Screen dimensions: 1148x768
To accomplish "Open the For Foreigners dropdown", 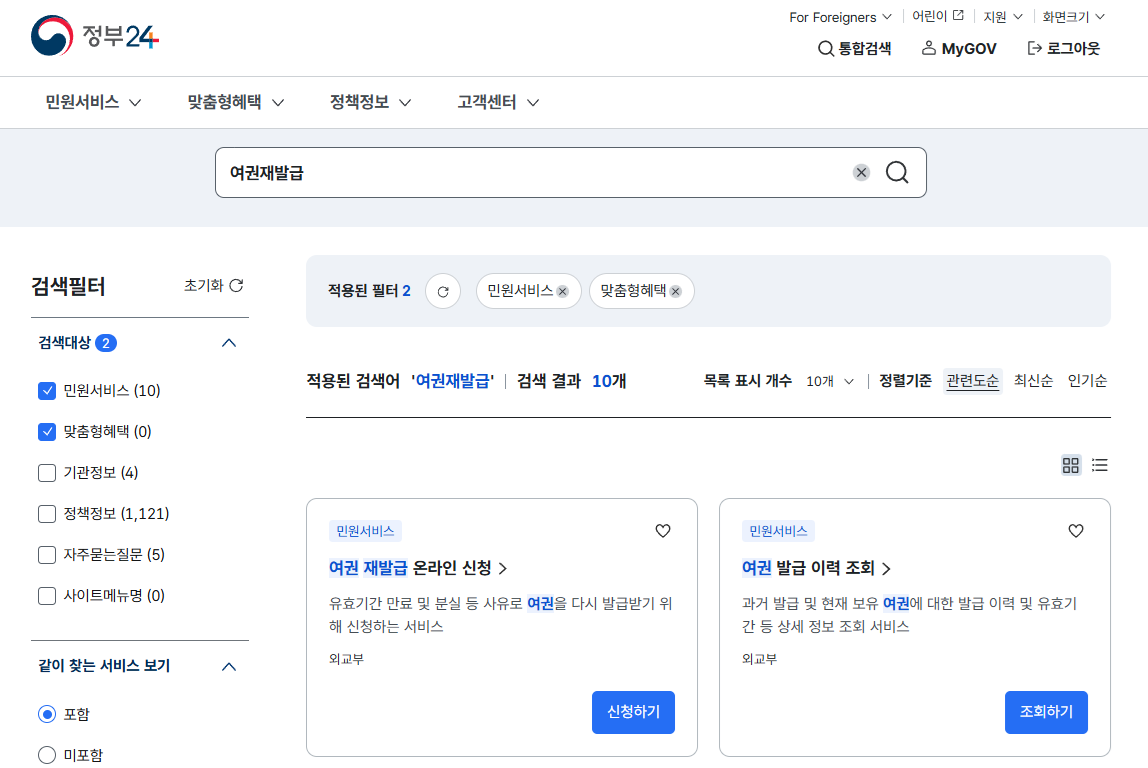I will click(x=840, y=16).
